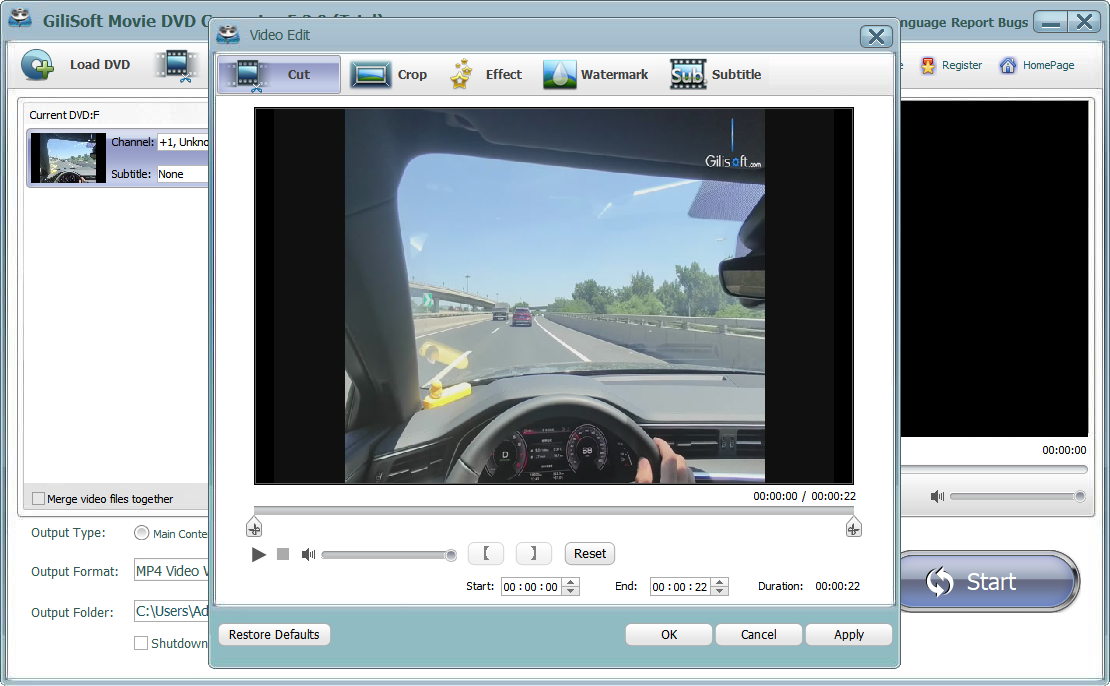The width and height of the screenshot is (1110, 686).
Task: Click the left trim marker on timeline
Action: click(x=254, y=527)
